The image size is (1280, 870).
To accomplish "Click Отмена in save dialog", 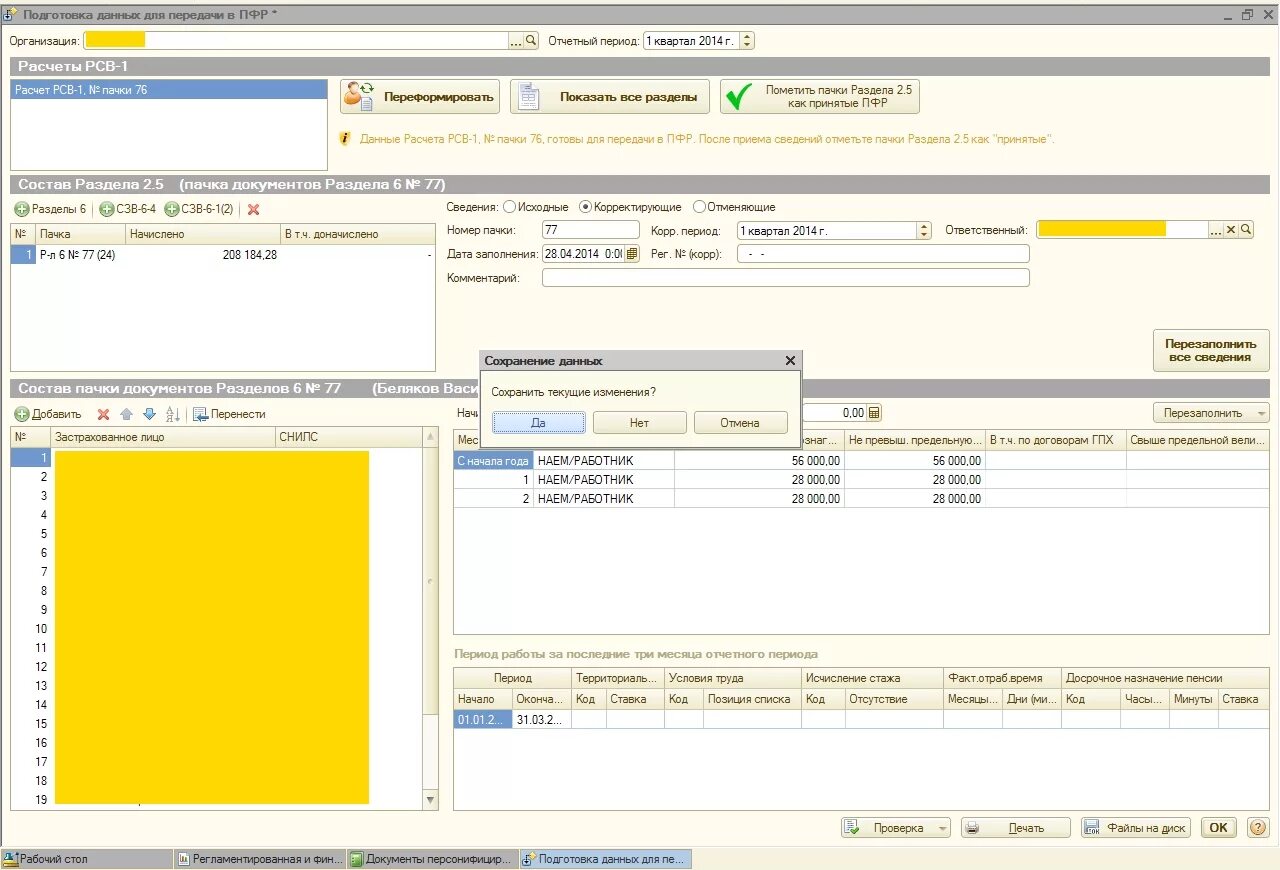I will pyautogui.click(x=740, y=423).
